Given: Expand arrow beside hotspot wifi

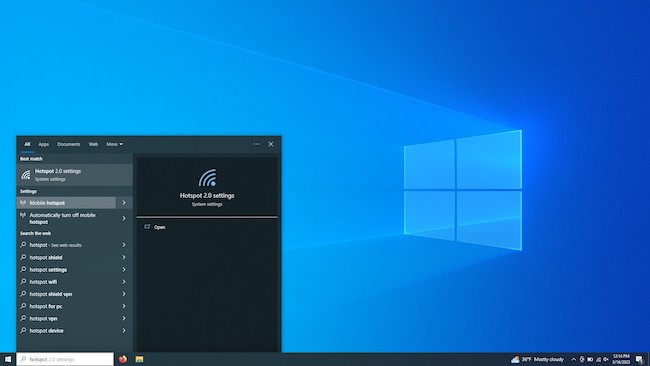Looking at the screenshot, I should pos(124,282).
